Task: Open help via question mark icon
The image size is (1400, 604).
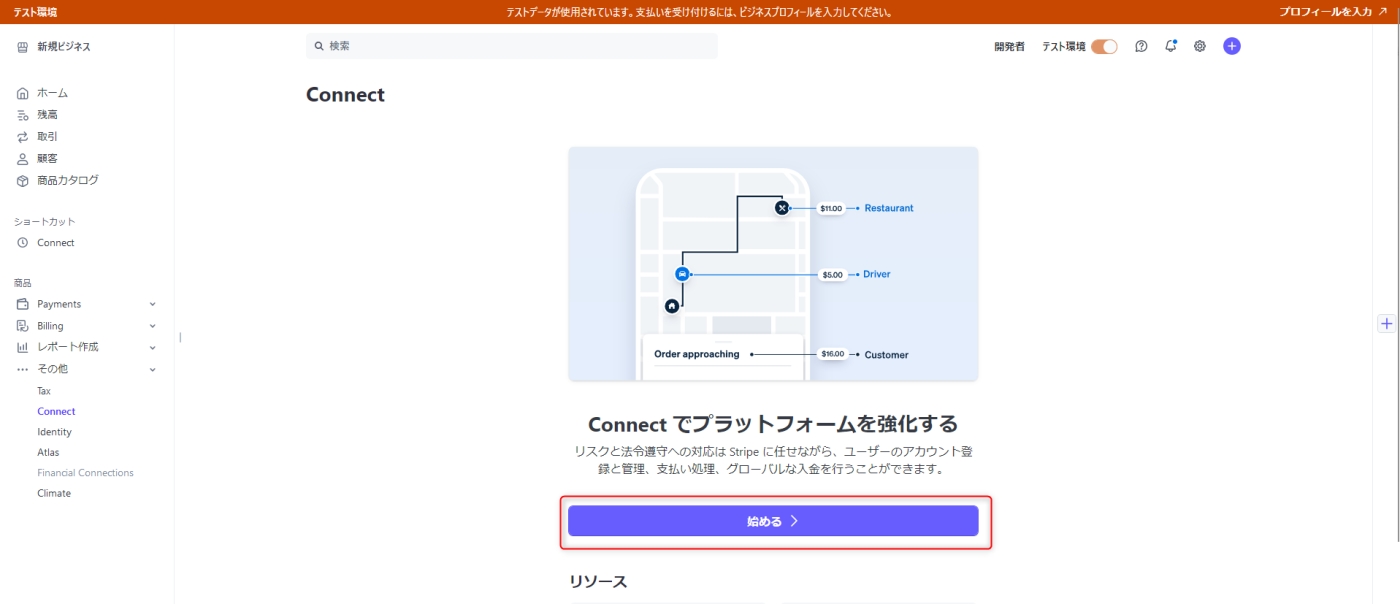Action: tap(1141, 46)
